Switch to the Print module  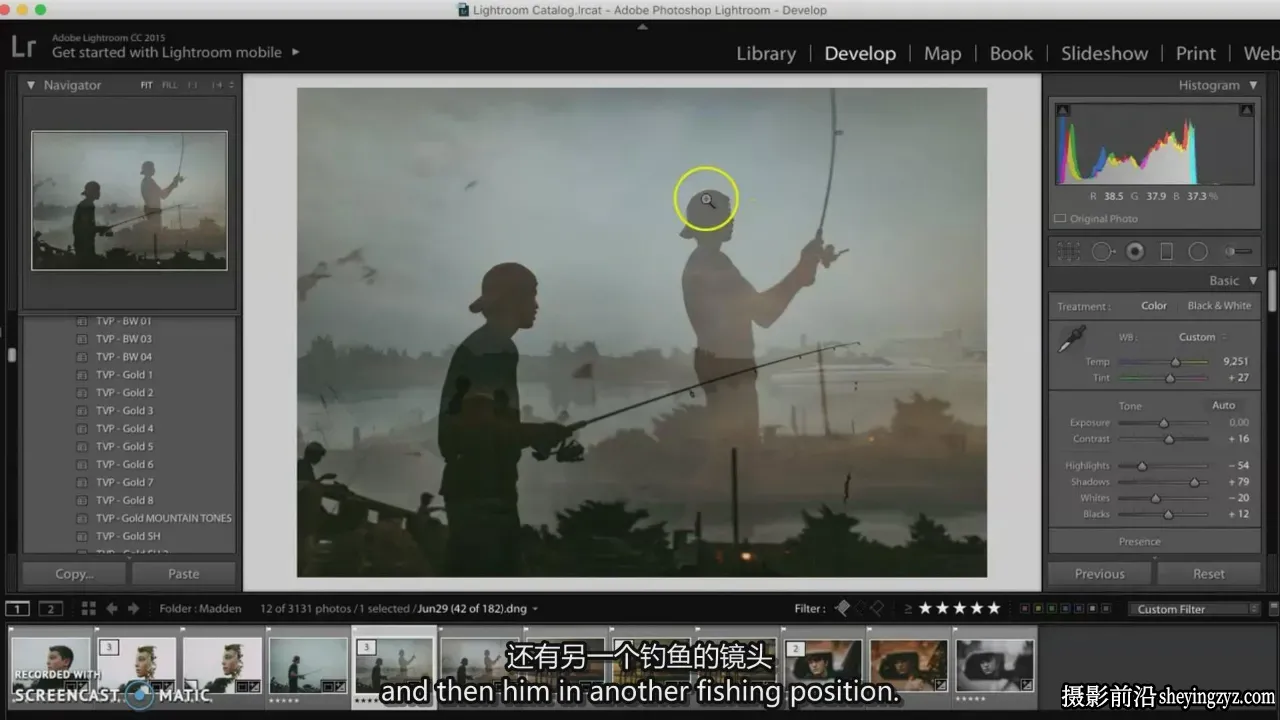[1196, 54]
